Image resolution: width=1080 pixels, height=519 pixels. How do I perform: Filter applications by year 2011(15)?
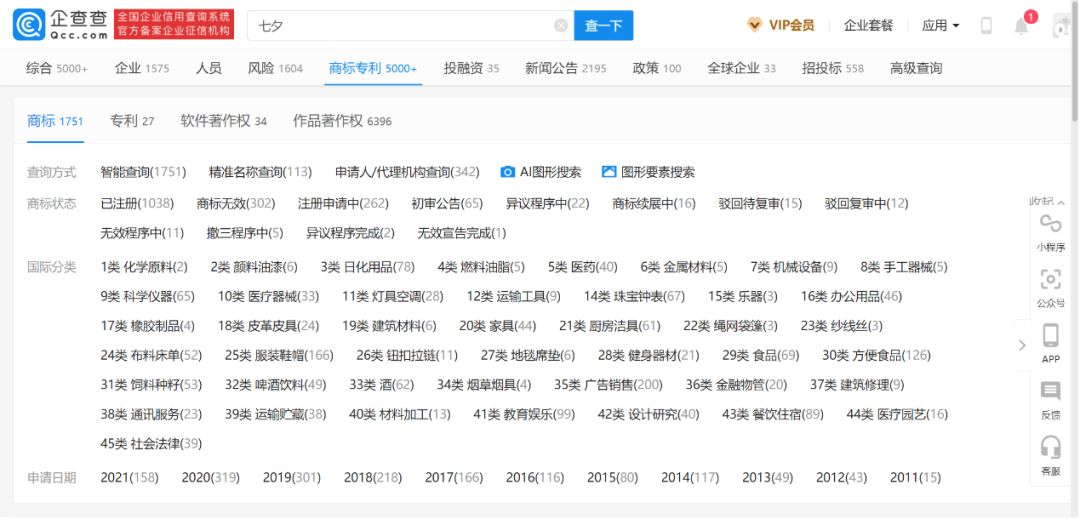pos(915,478)
